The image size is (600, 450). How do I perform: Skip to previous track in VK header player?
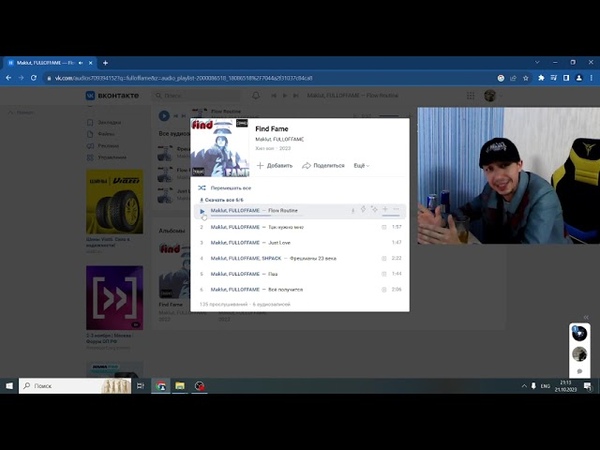point(274,95)
